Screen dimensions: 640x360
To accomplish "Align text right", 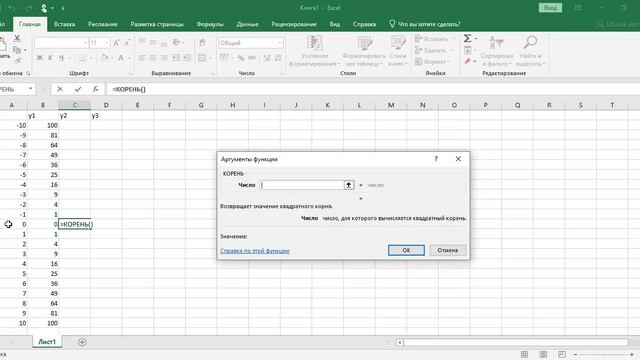I will click(x=163, y=58).
